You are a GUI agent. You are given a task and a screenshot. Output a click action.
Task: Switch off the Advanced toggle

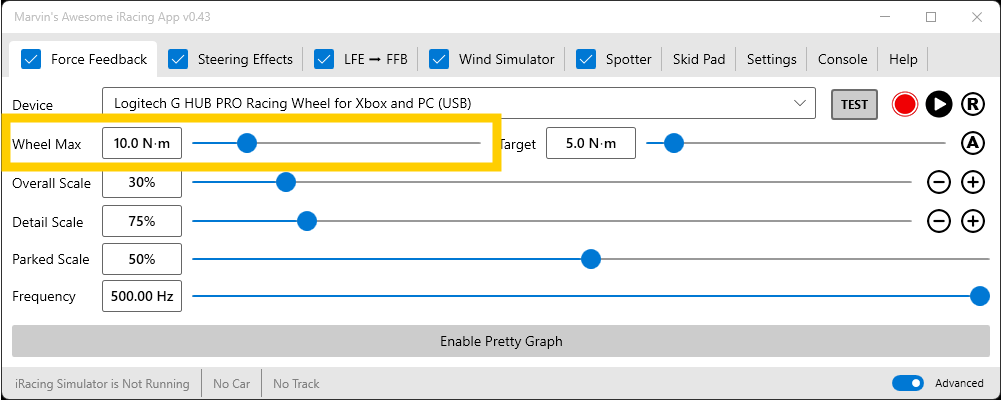point(907,383)
